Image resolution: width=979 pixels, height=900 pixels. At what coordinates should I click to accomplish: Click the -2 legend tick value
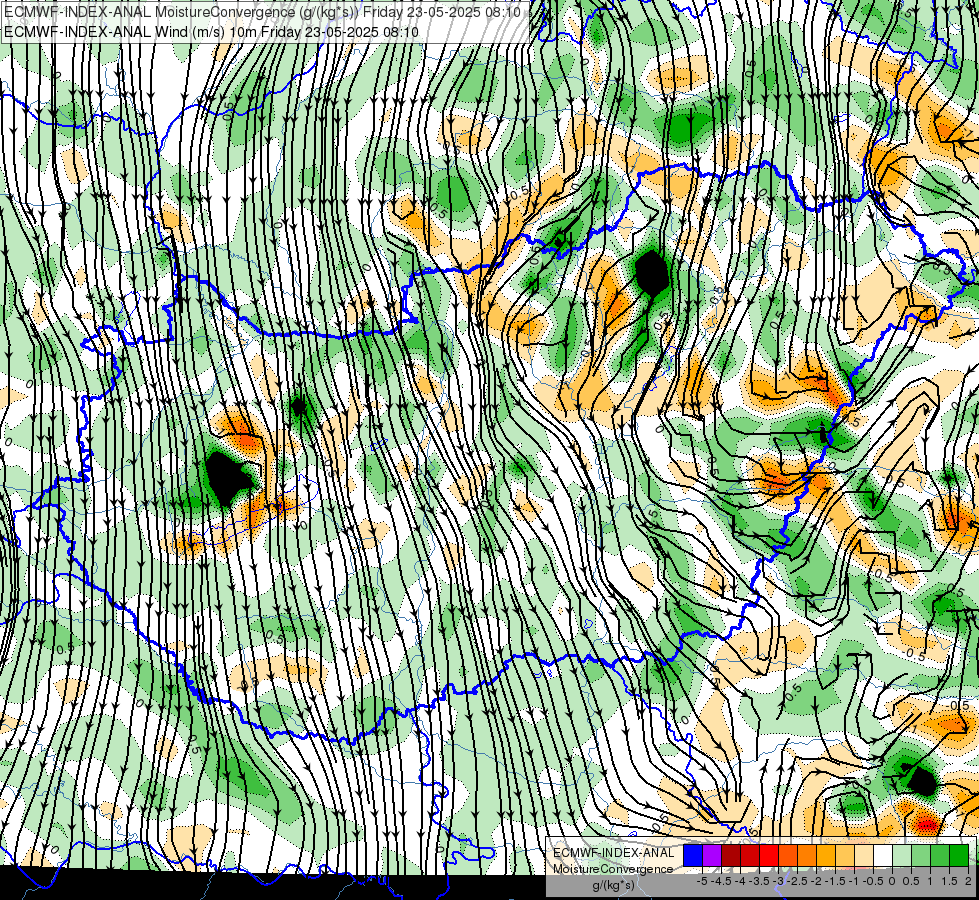tap(816, 881)
